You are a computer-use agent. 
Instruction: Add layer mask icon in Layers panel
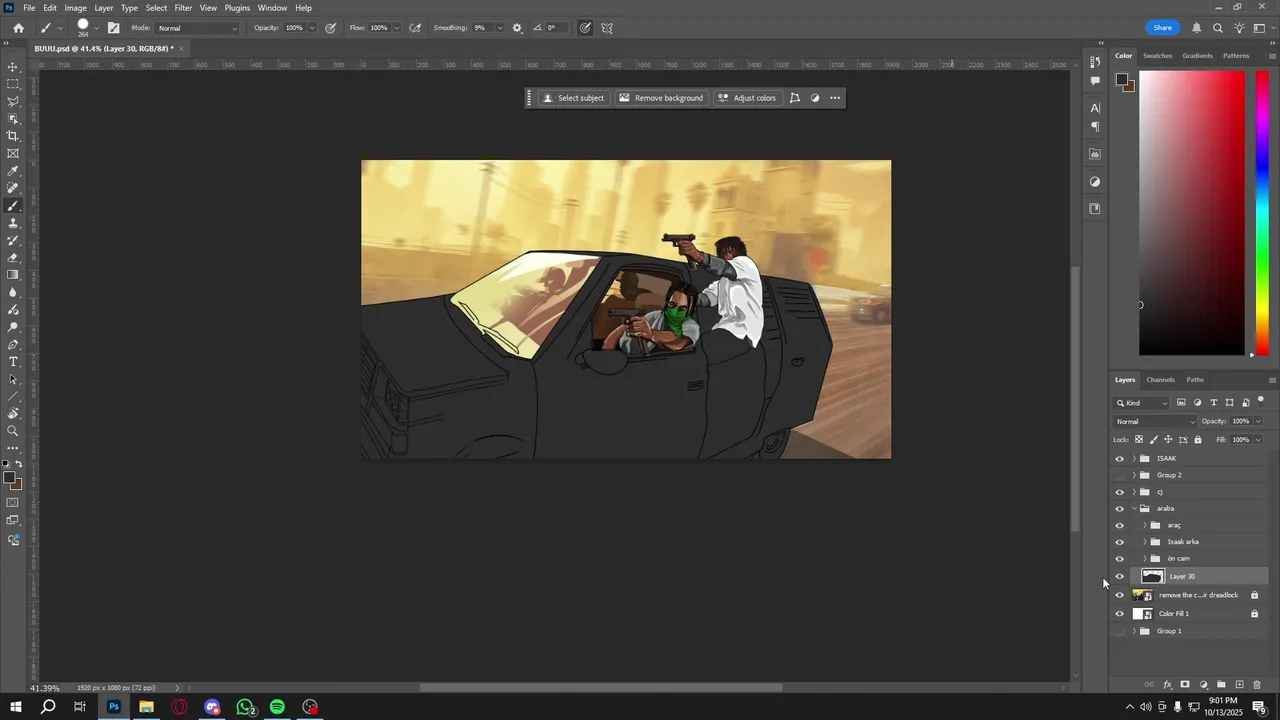click(x=1185, y=685)
